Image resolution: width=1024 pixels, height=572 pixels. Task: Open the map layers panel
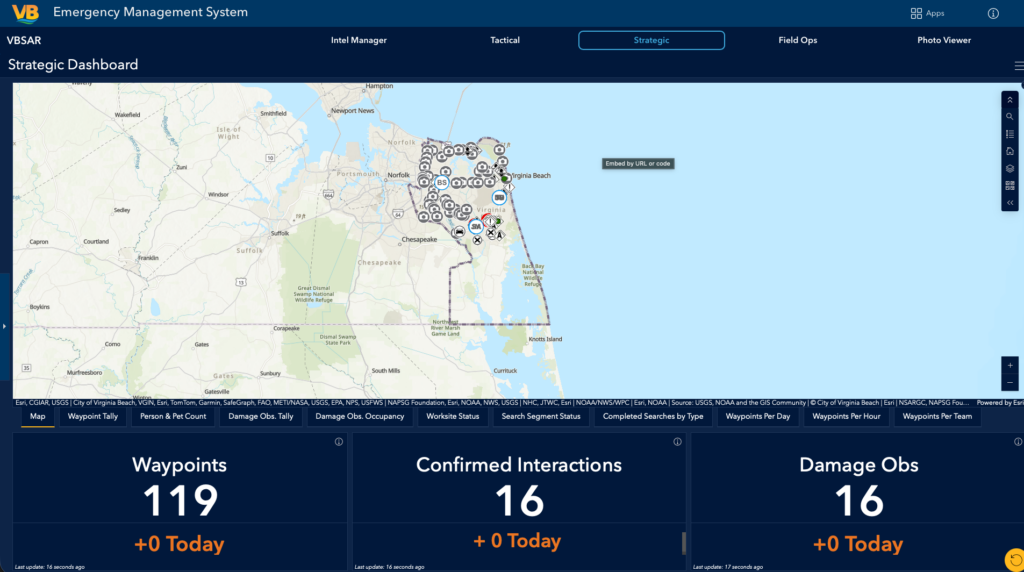[x=1010, y=168]
